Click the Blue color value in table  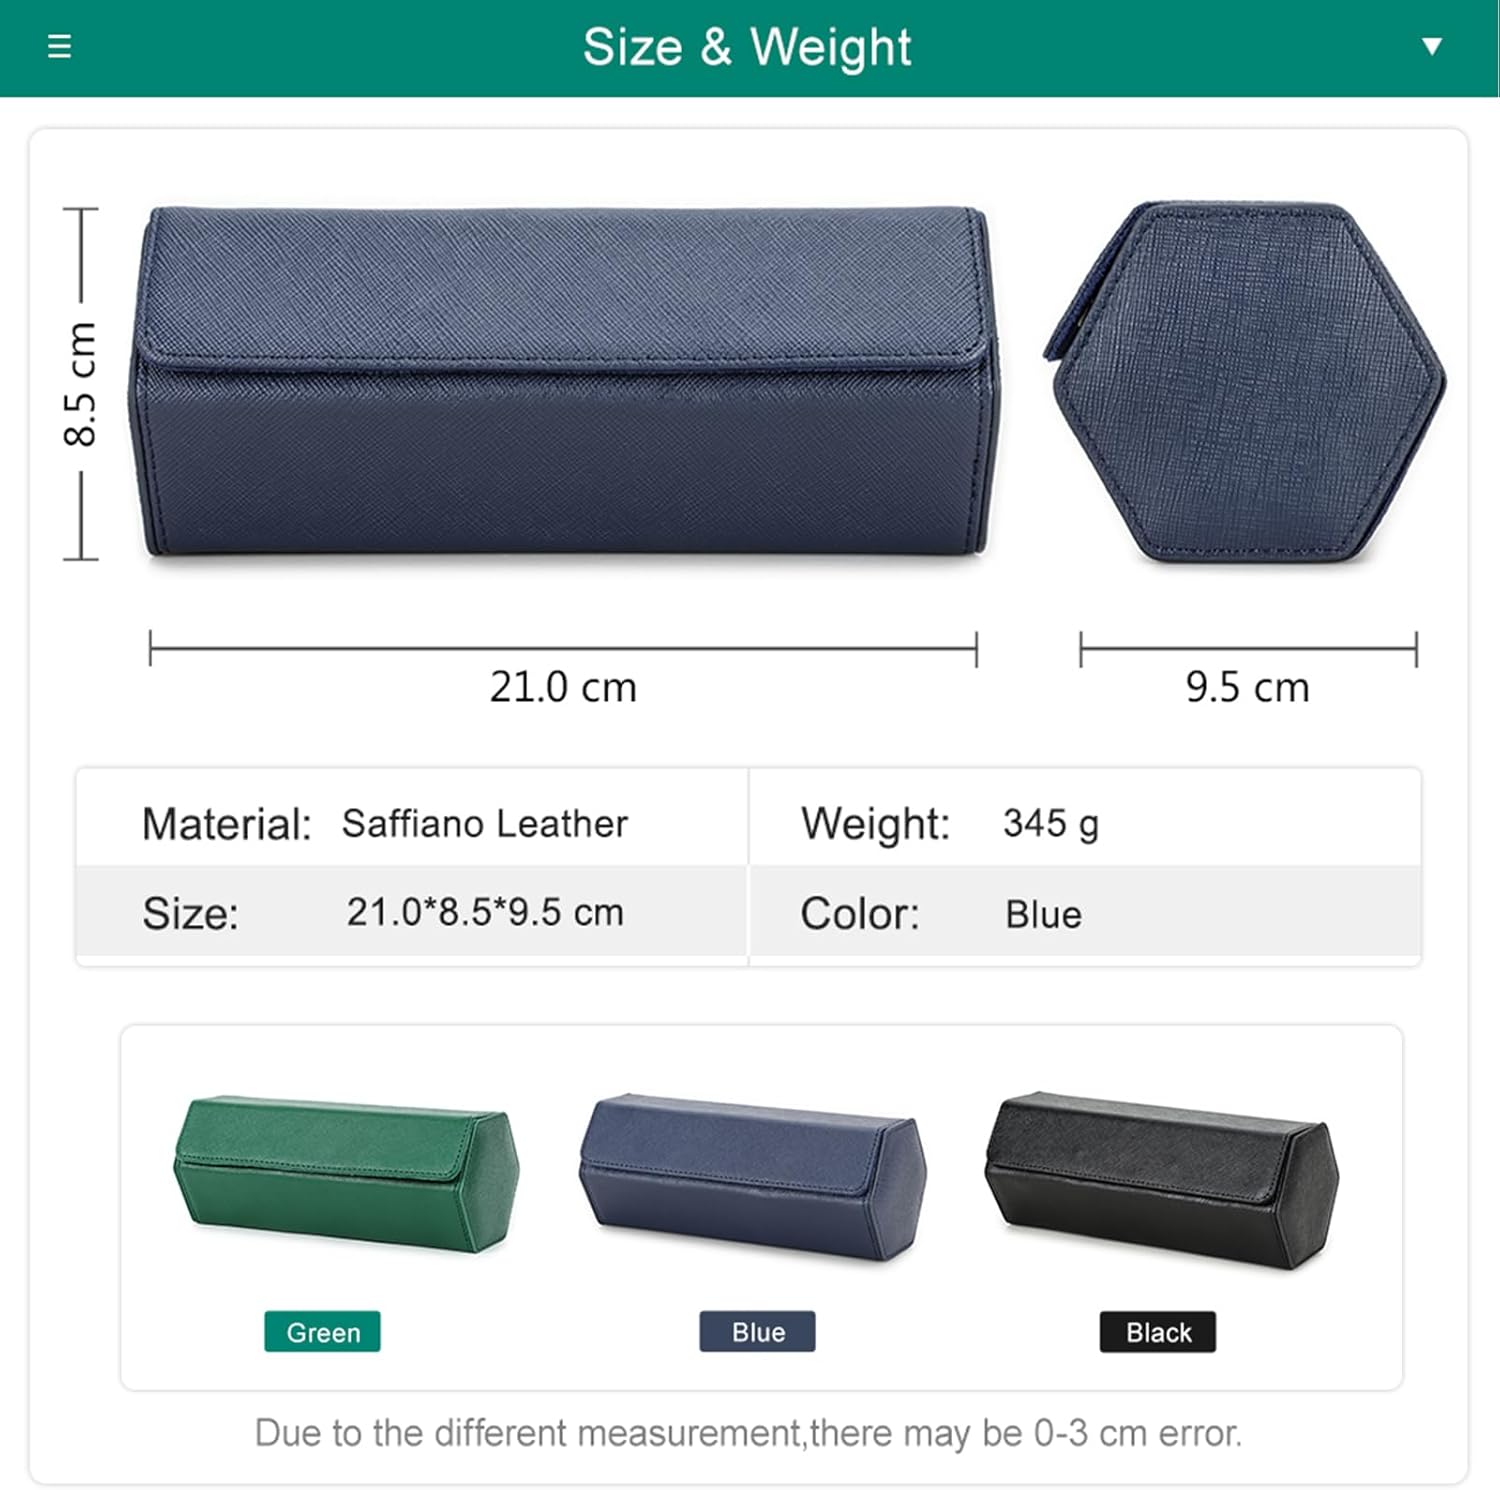[1043, 915]
